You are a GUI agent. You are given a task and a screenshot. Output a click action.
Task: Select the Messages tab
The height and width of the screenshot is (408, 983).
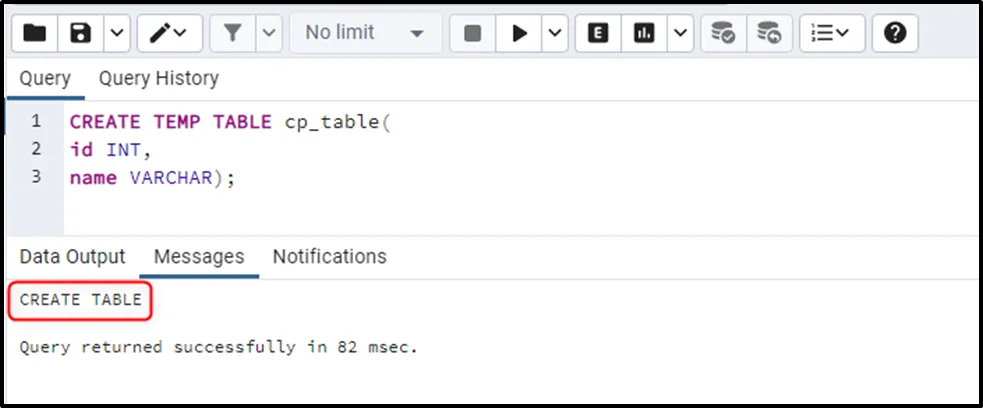199,257
